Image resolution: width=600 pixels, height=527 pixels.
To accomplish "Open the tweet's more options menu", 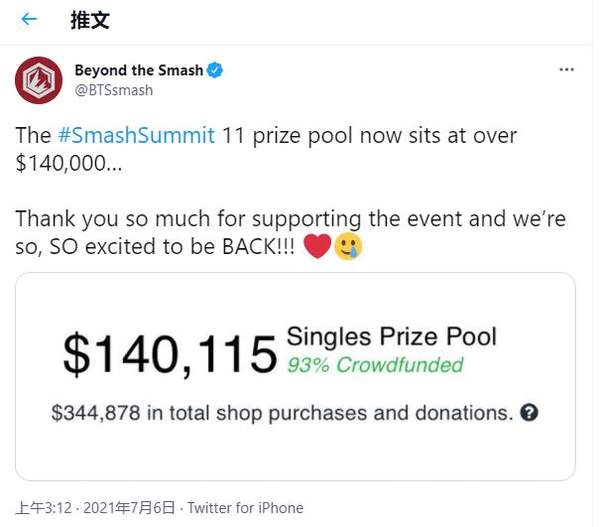I will (566, 70).
